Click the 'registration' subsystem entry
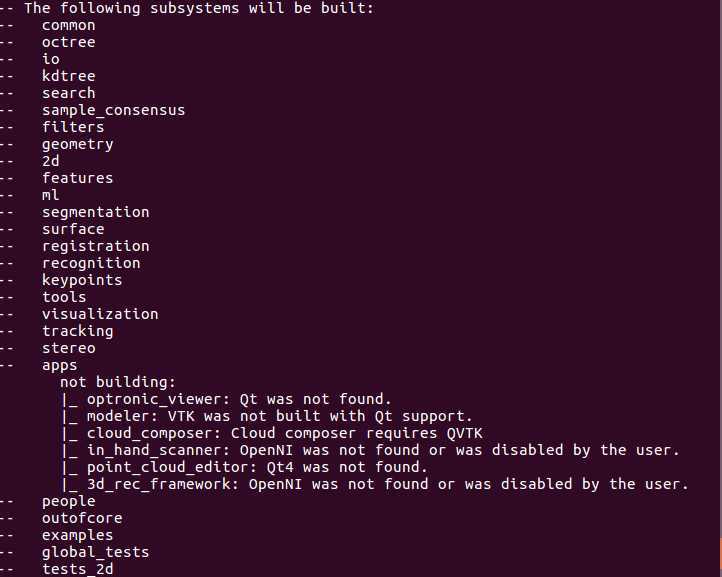The image size is (722, 577). tap(95, 246)
